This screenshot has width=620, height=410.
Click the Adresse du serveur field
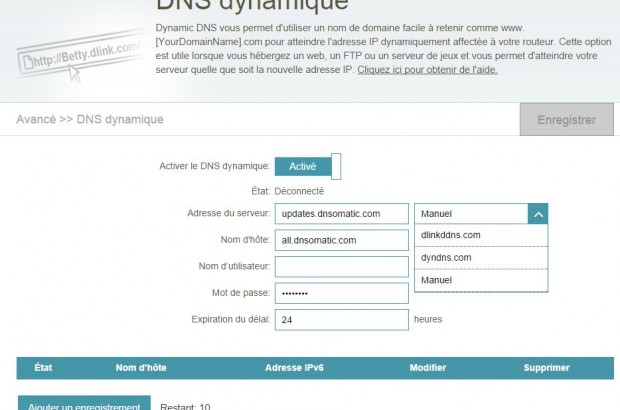coord(341,213)
